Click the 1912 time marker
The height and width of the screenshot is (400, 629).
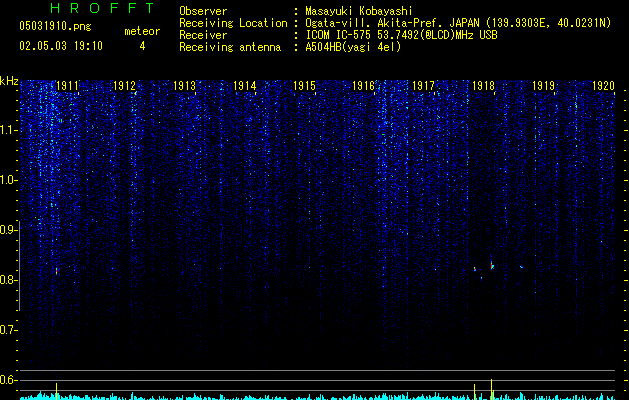tap(124, 86)
